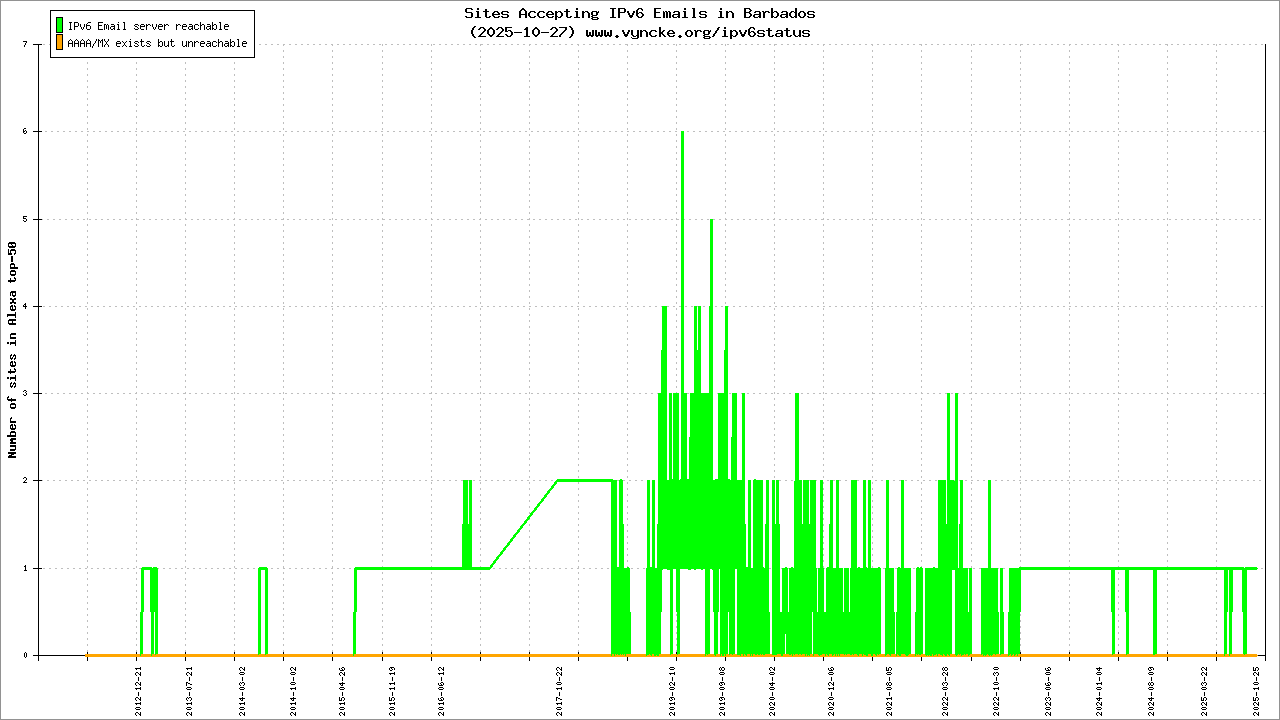Click the green spike peaking at 5
Image resolution: width=1280 pixels, height=720 pixels.
(711, 223)
